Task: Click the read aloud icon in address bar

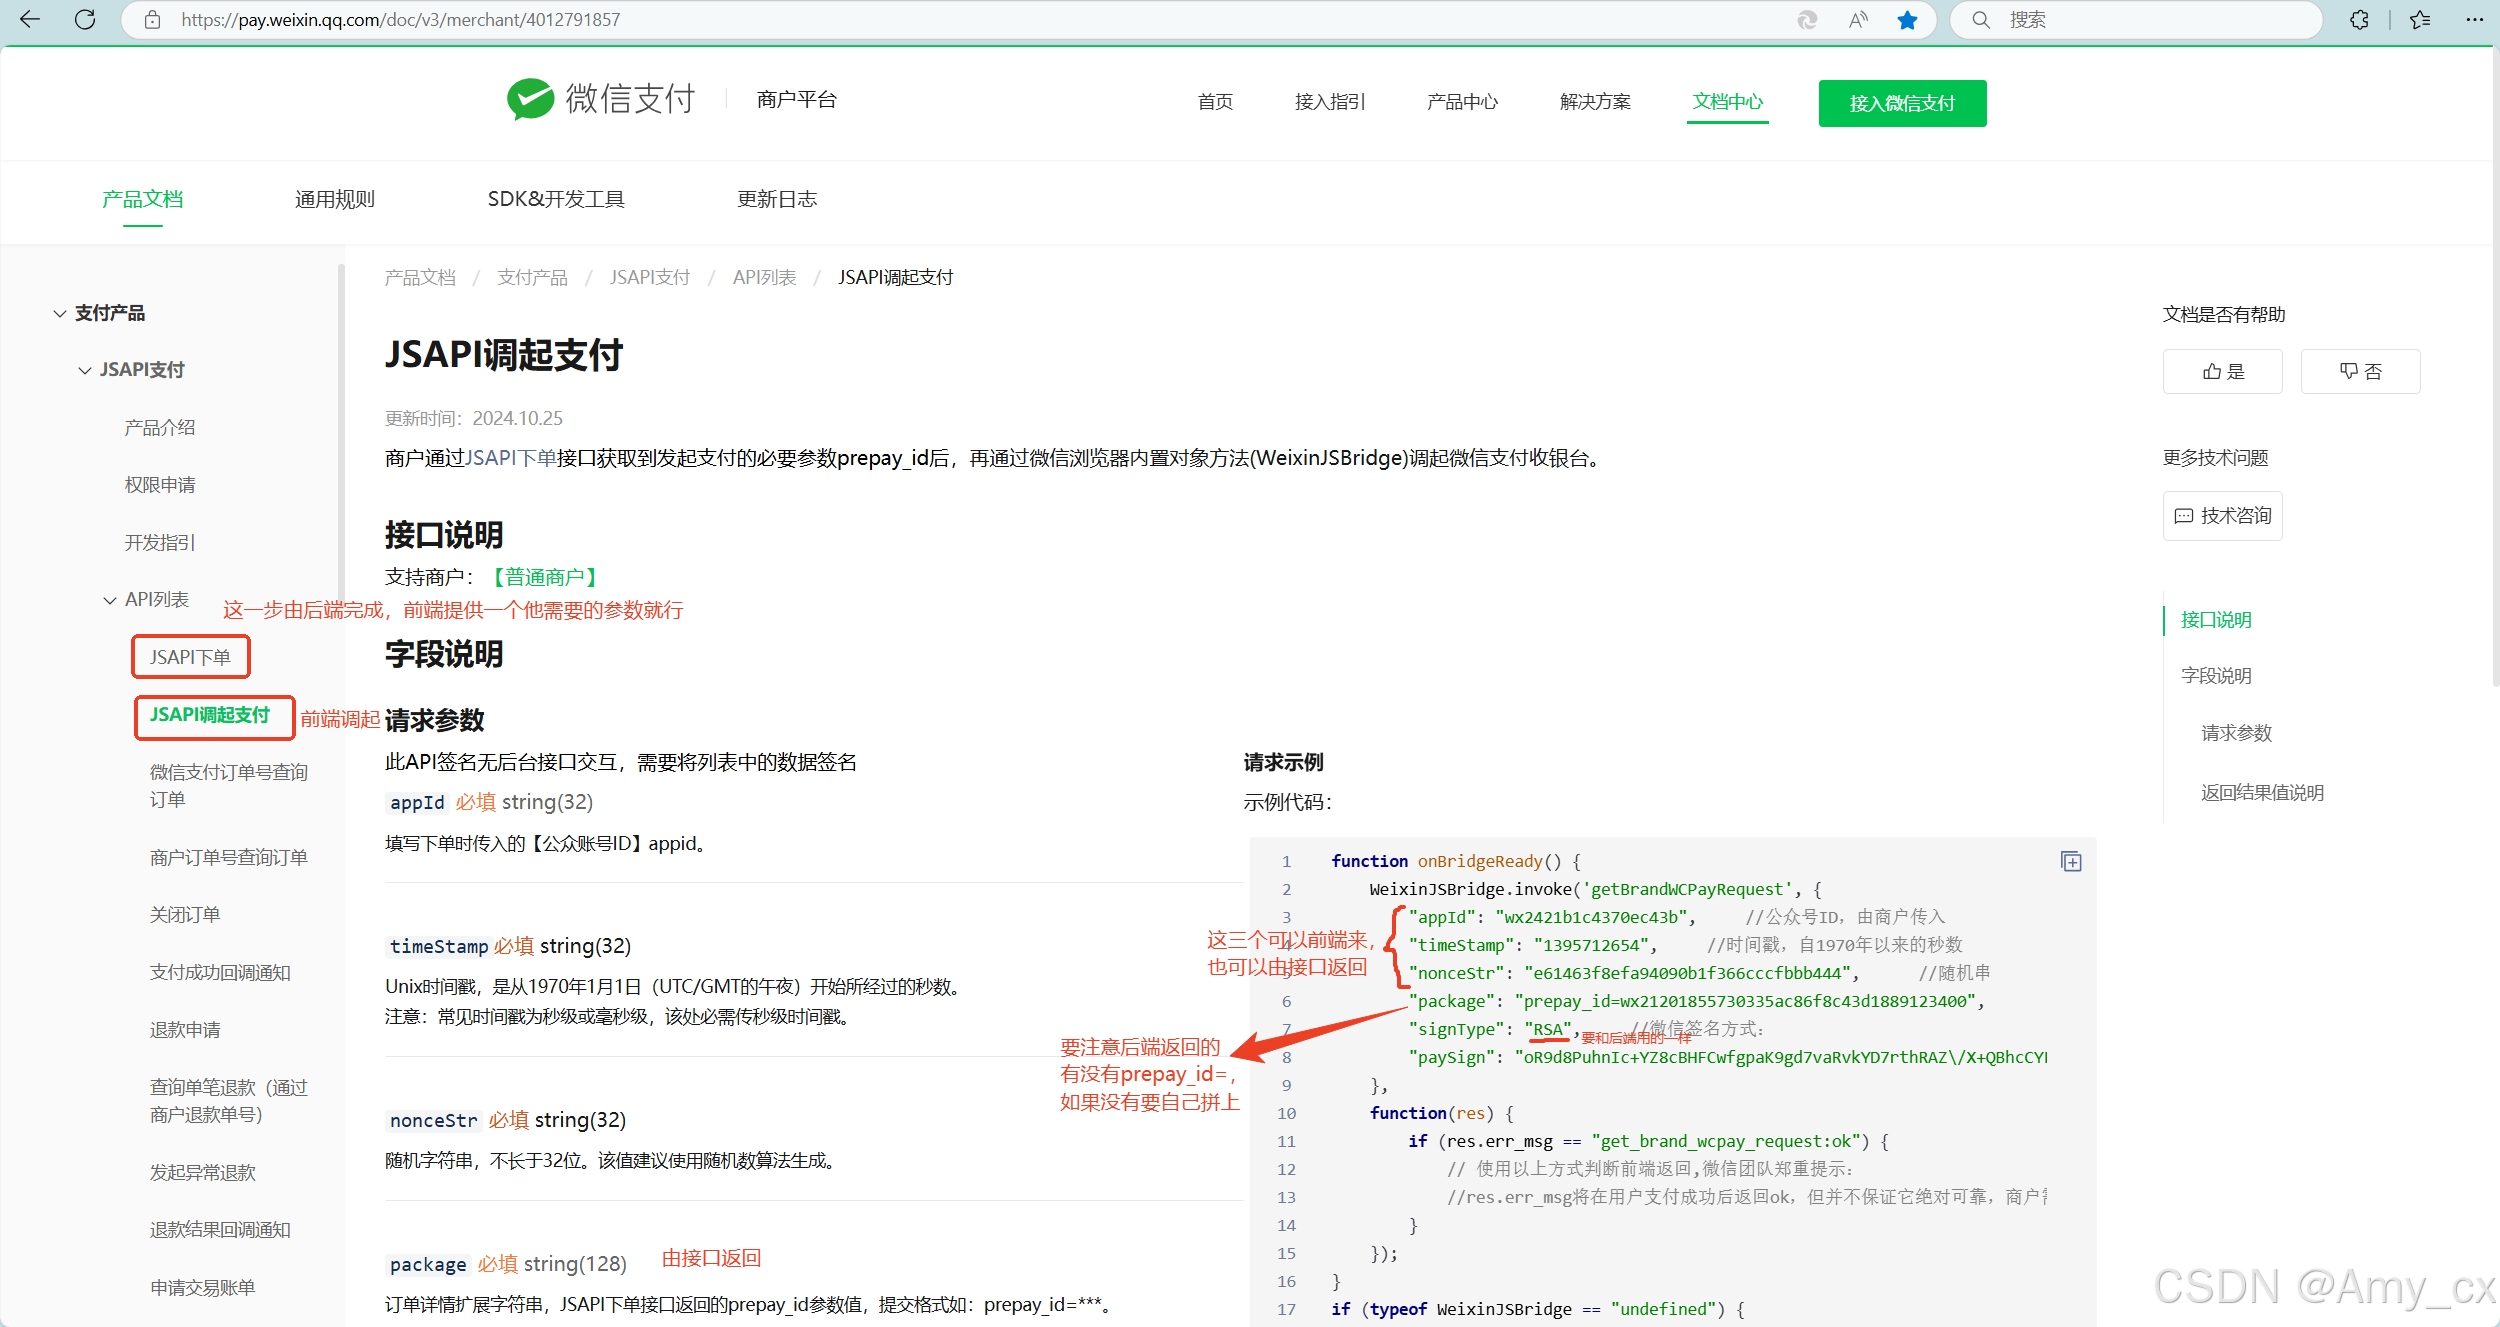Action: click(x=1858, y=20)
